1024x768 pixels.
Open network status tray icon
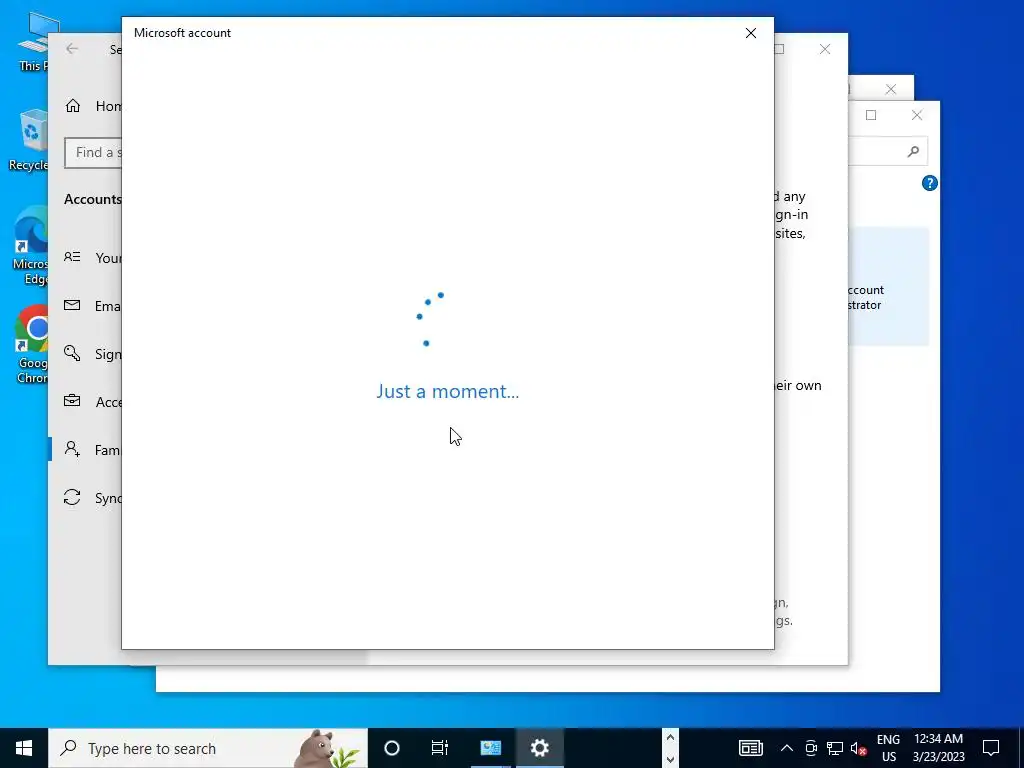(x=835, y=748)
